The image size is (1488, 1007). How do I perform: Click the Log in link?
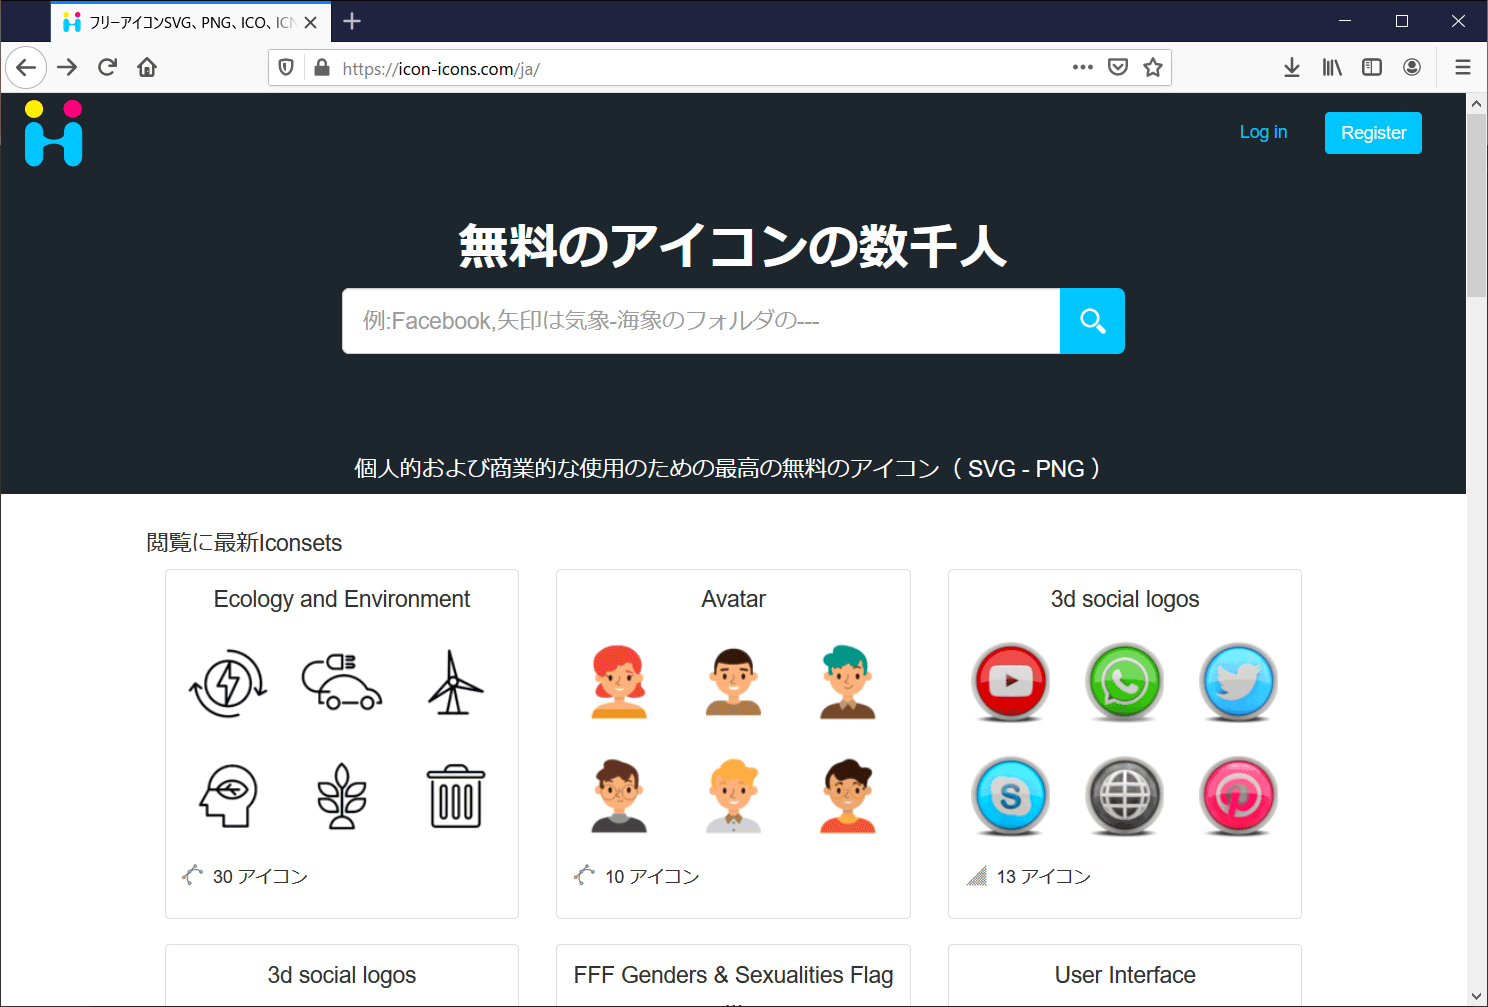click(x=1263, y=132)
